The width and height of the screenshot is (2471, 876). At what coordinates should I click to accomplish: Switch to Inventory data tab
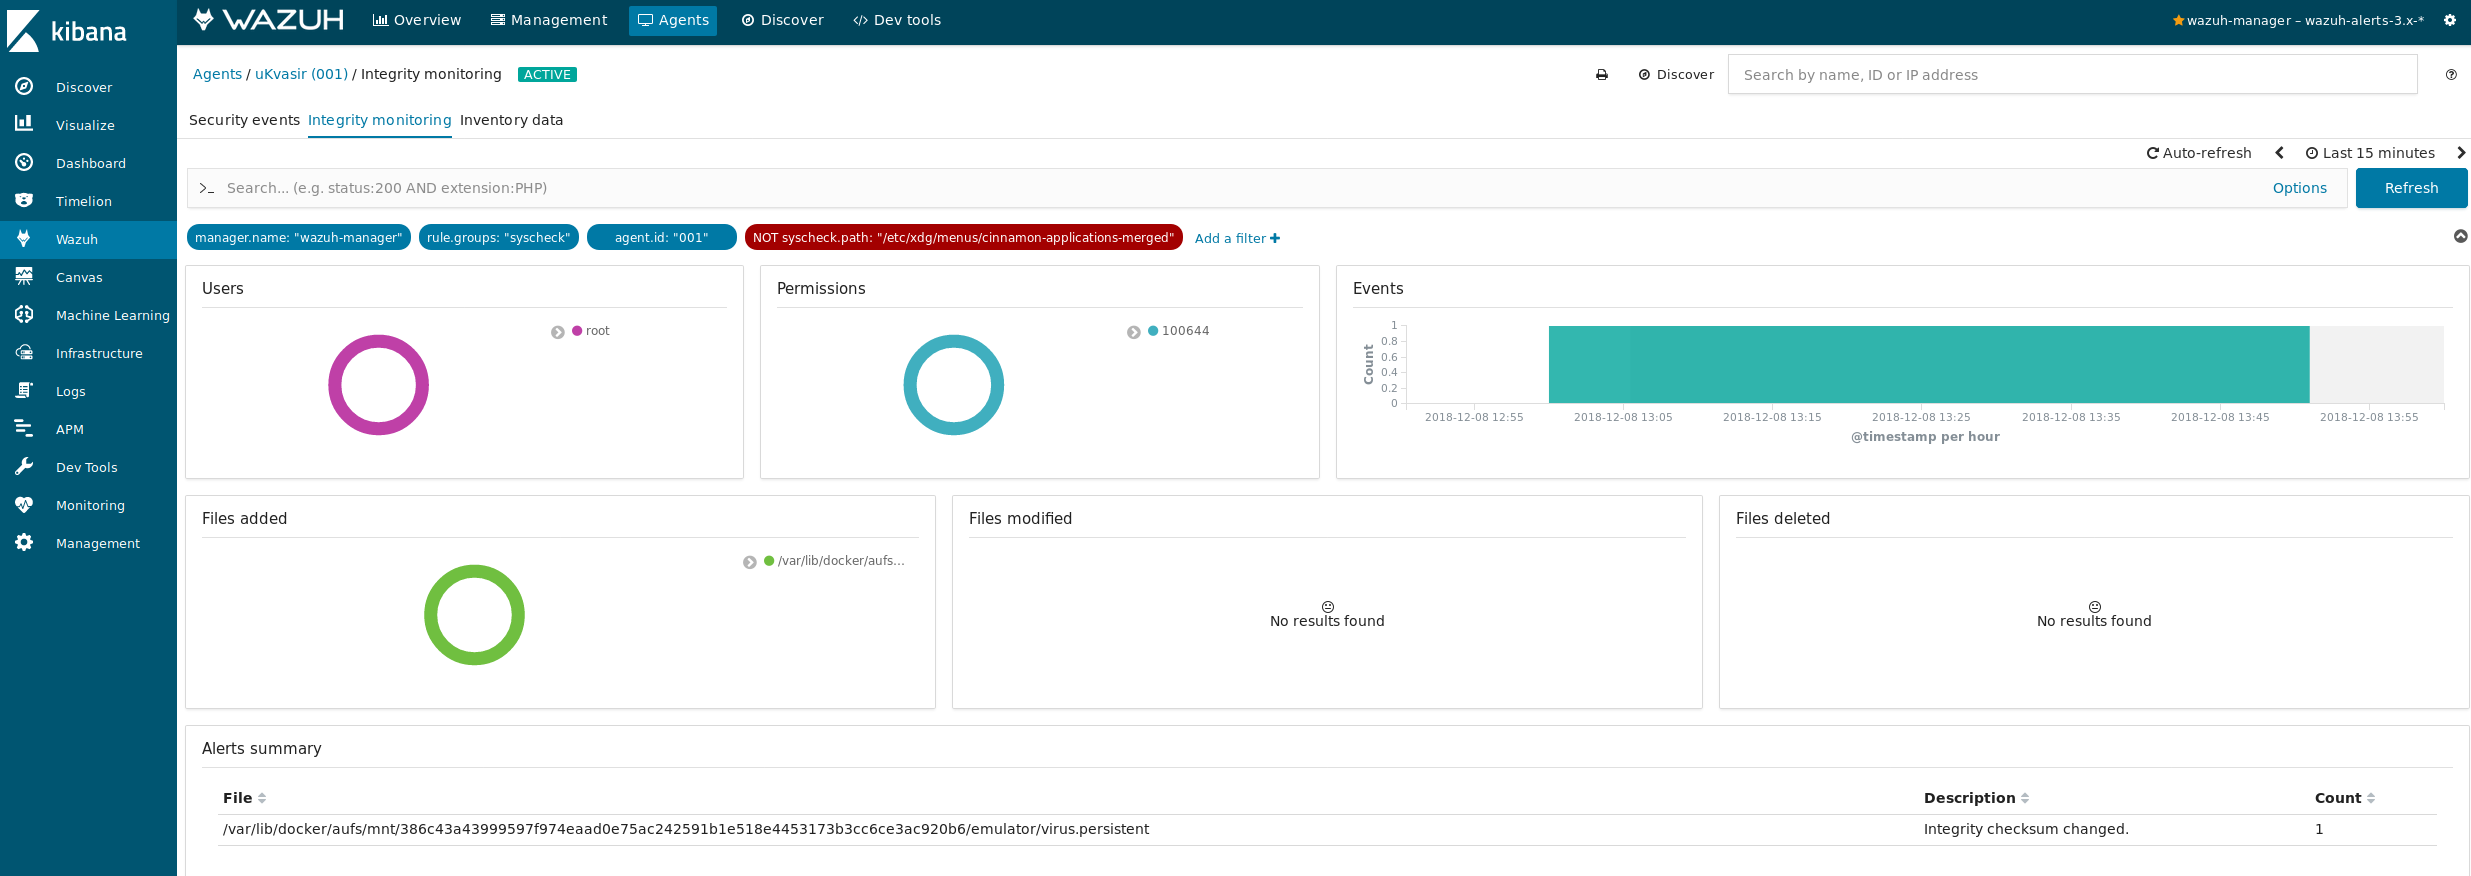coord(511,120)
